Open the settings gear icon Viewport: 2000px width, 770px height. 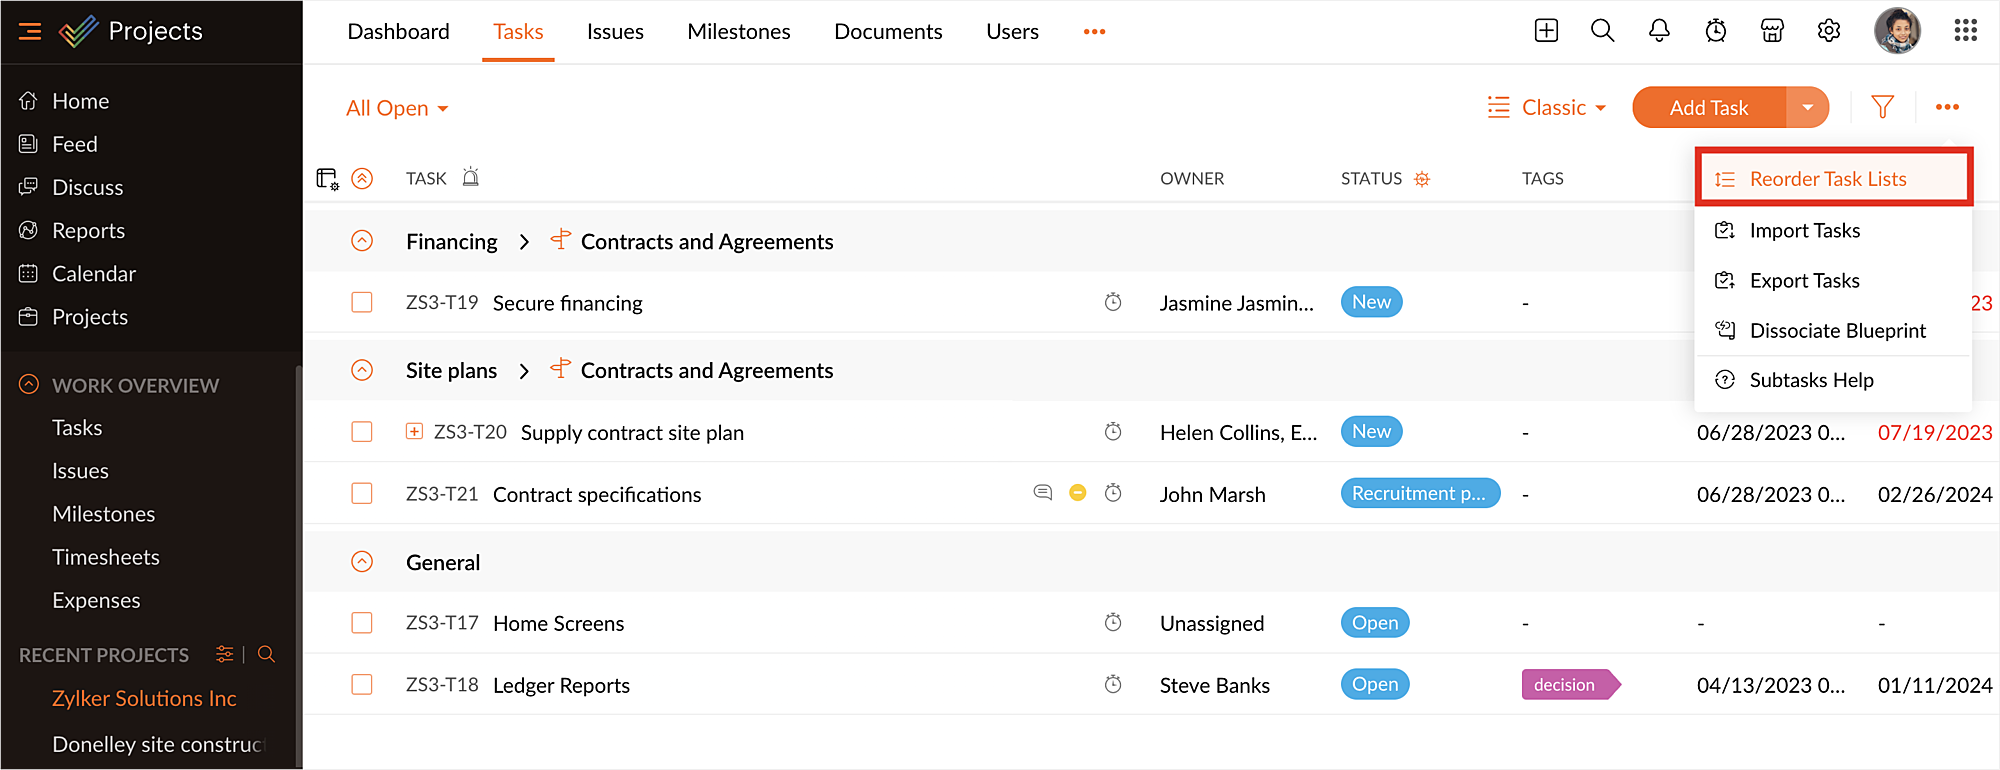point(1829,31)
